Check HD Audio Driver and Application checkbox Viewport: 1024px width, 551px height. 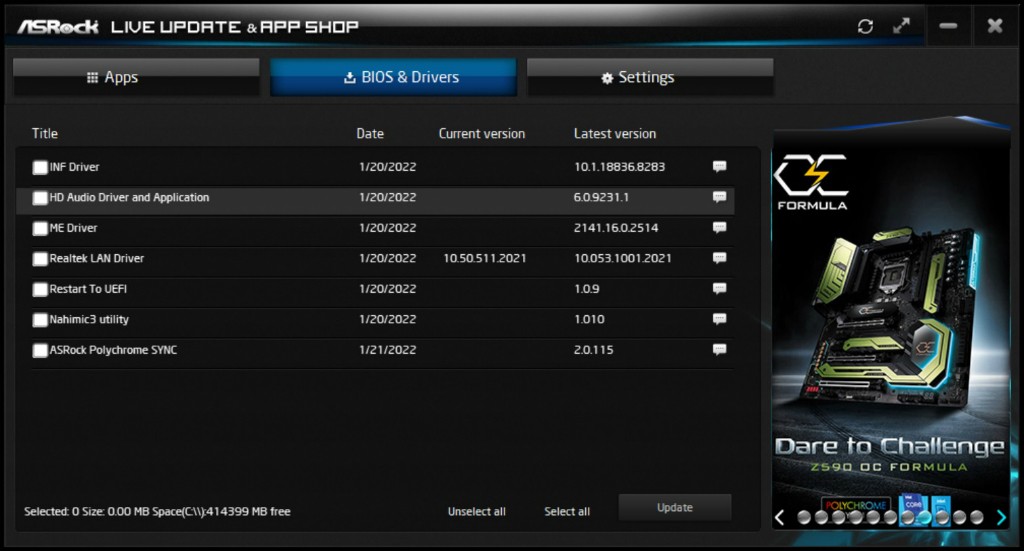coord(40,198)
